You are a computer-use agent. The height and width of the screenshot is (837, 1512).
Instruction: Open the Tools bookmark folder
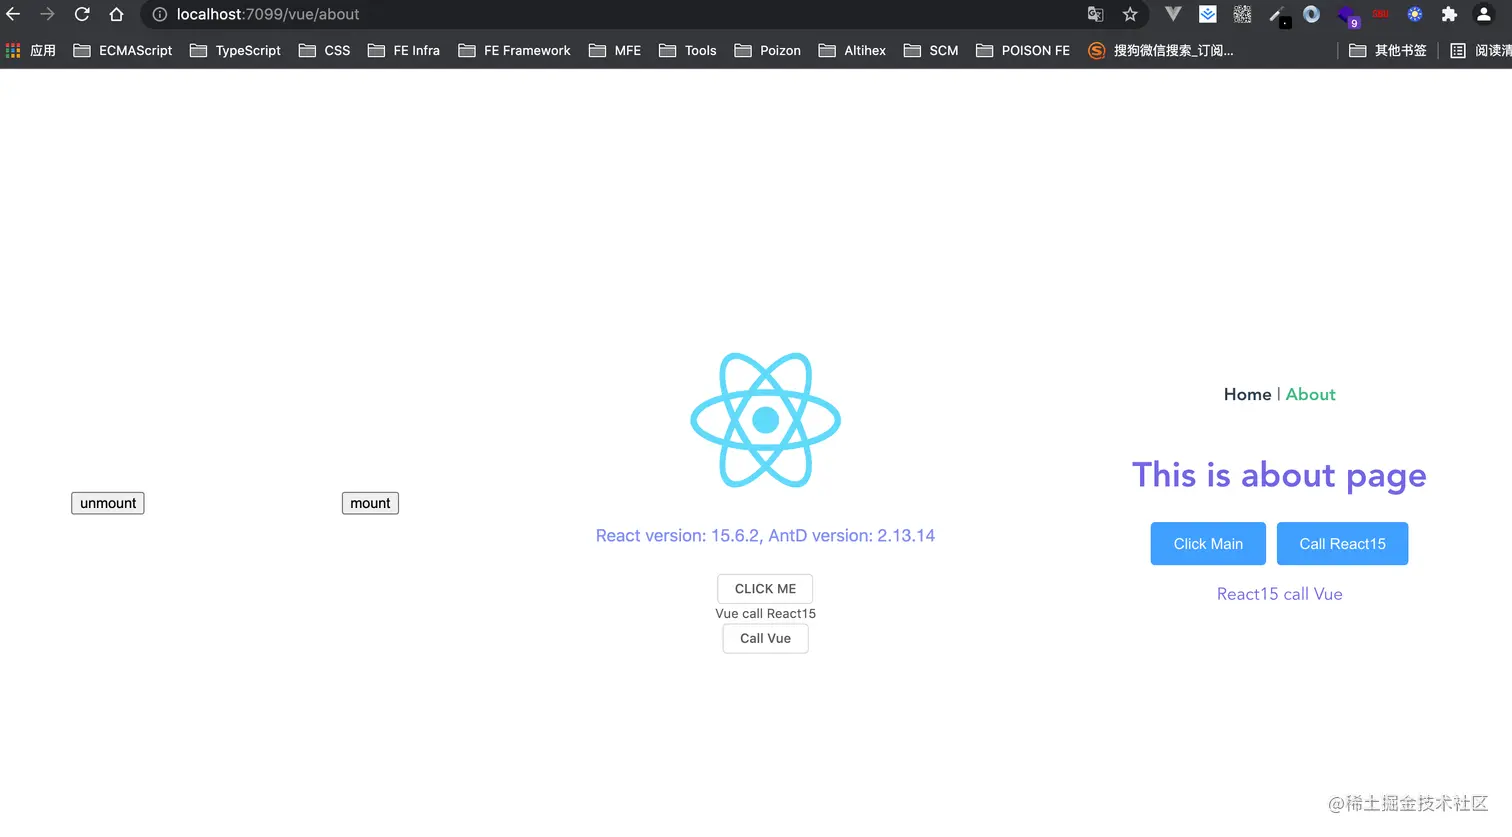[688, 50]
